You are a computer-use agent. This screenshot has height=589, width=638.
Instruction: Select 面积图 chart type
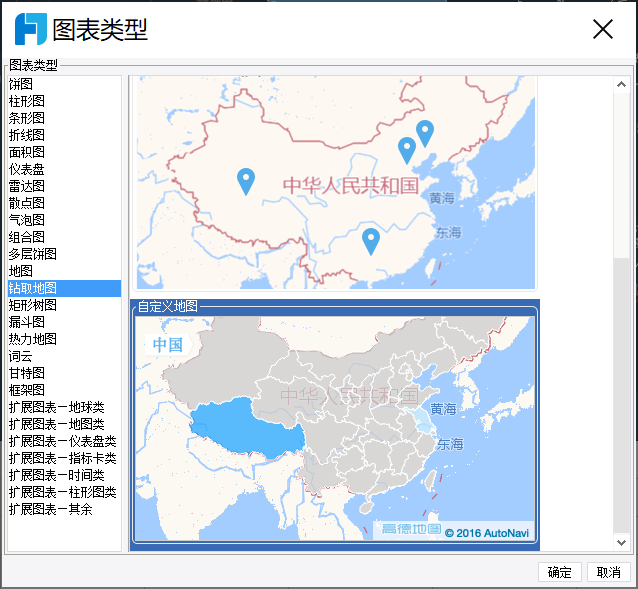64,152
